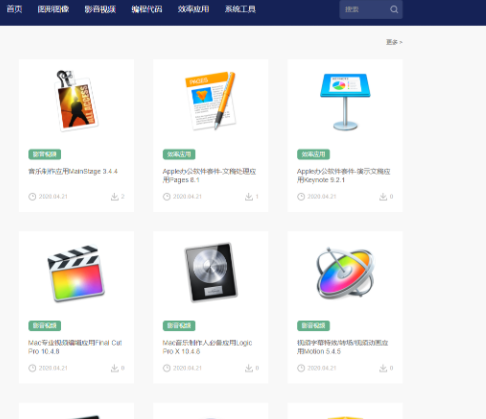Open the Final Cut Pro clapperboard icon
Screen dimensions: 486x419
[76, 274]
